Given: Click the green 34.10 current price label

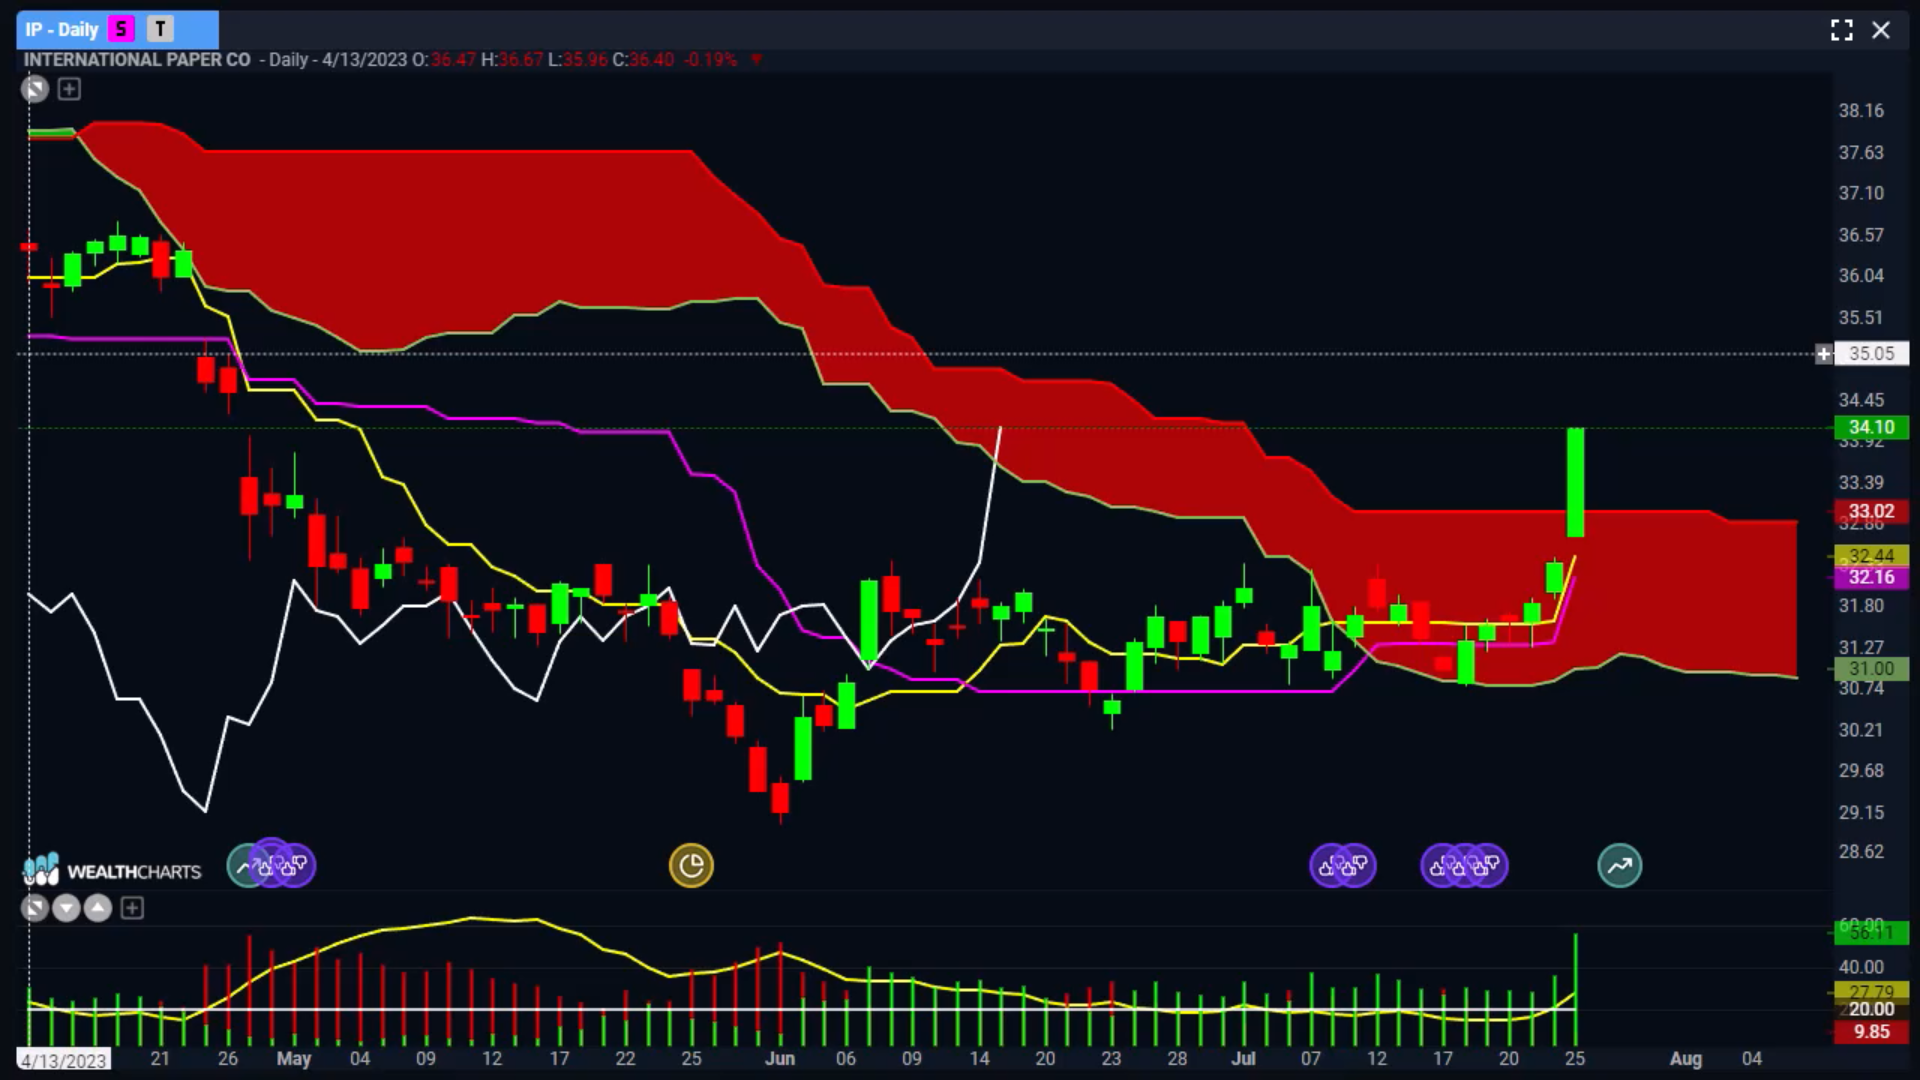Looking at the screenshot, I should [1871, 428].
